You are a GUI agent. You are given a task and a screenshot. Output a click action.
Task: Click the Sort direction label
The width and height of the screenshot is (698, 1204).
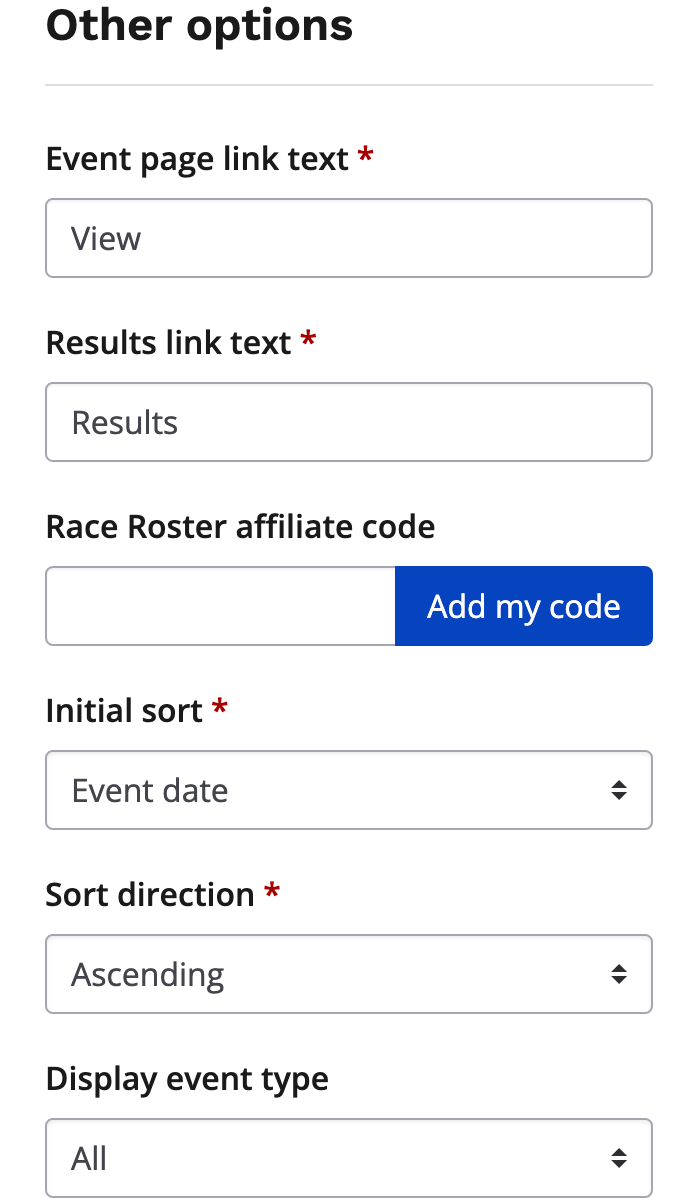(x=150, y=895)
